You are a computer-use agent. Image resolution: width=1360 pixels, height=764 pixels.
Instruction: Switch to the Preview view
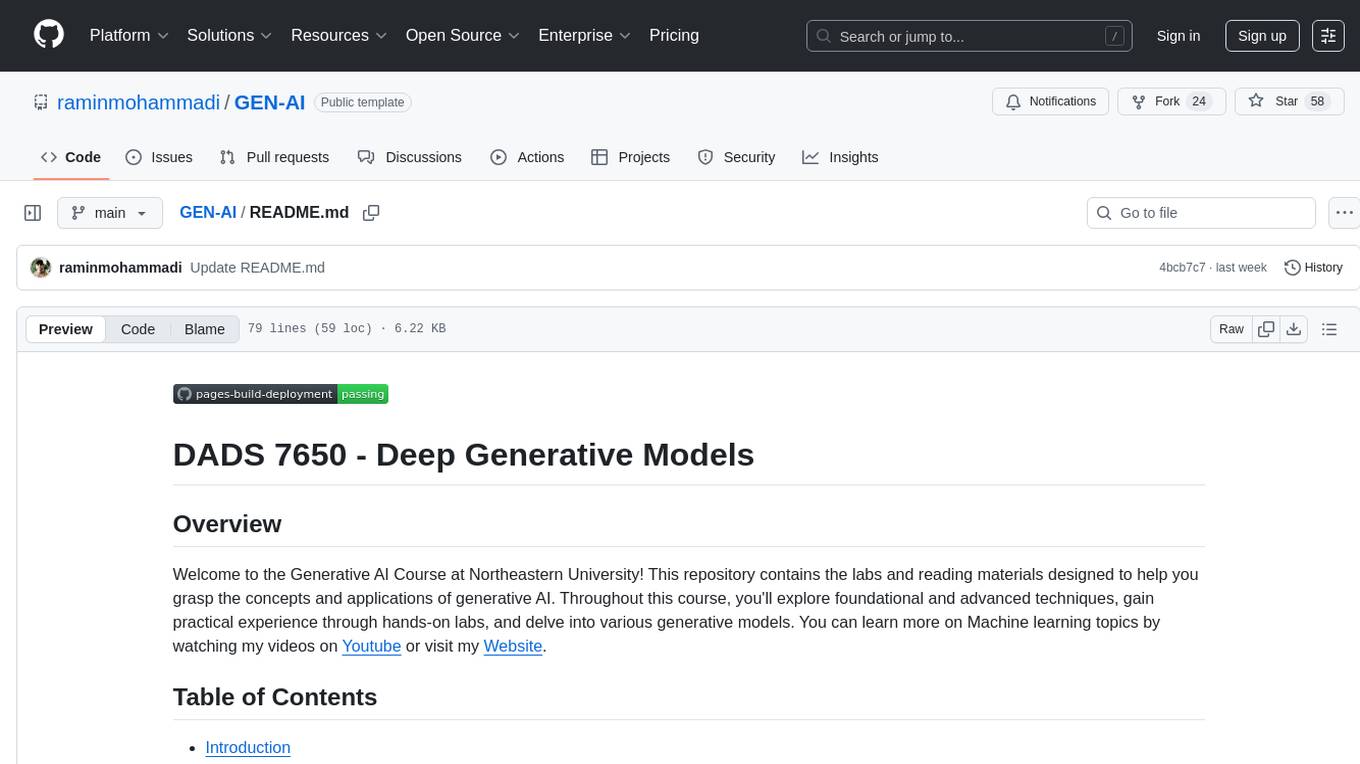tap(66, 329)
